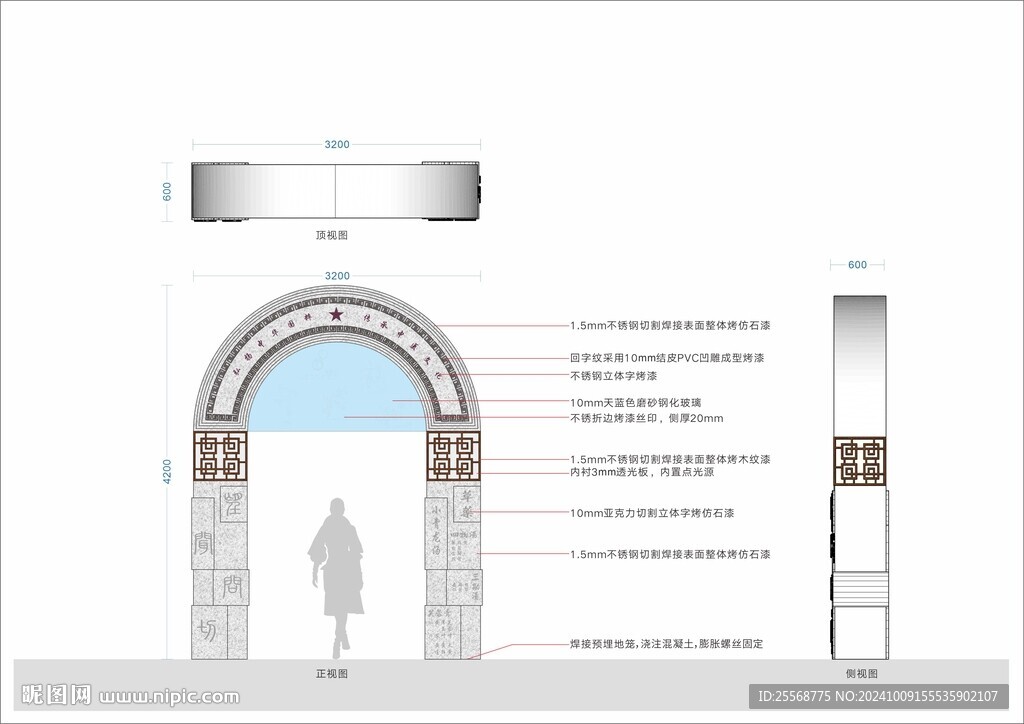Image resolution: width=1024 pixels, height=724 pixels.
Task: Select the 不锈折边烤漆丝印，侧厚20mm note
Action: (x=647, y=418)
